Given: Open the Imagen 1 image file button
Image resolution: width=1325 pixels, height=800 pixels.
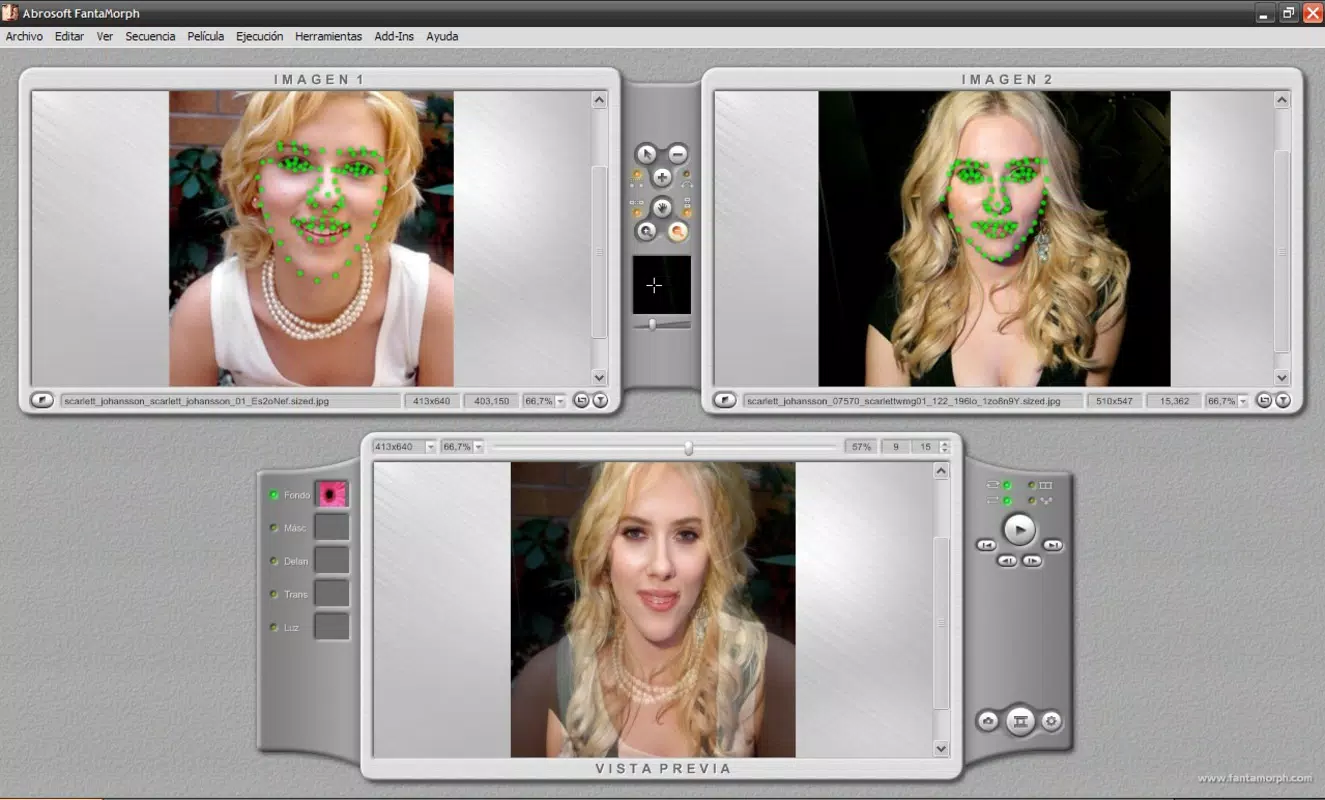Looking at the screenshot, I should click(x=42, y=400).
